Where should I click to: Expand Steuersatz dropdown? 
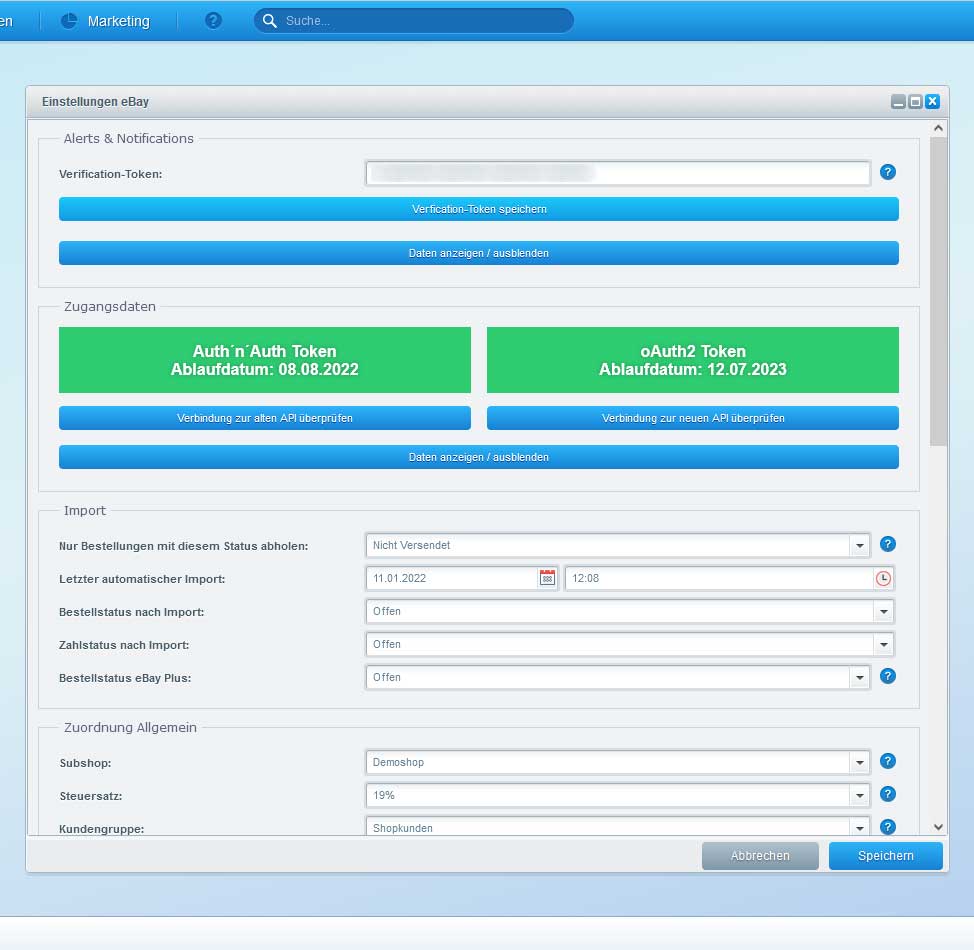pos(860,795)
